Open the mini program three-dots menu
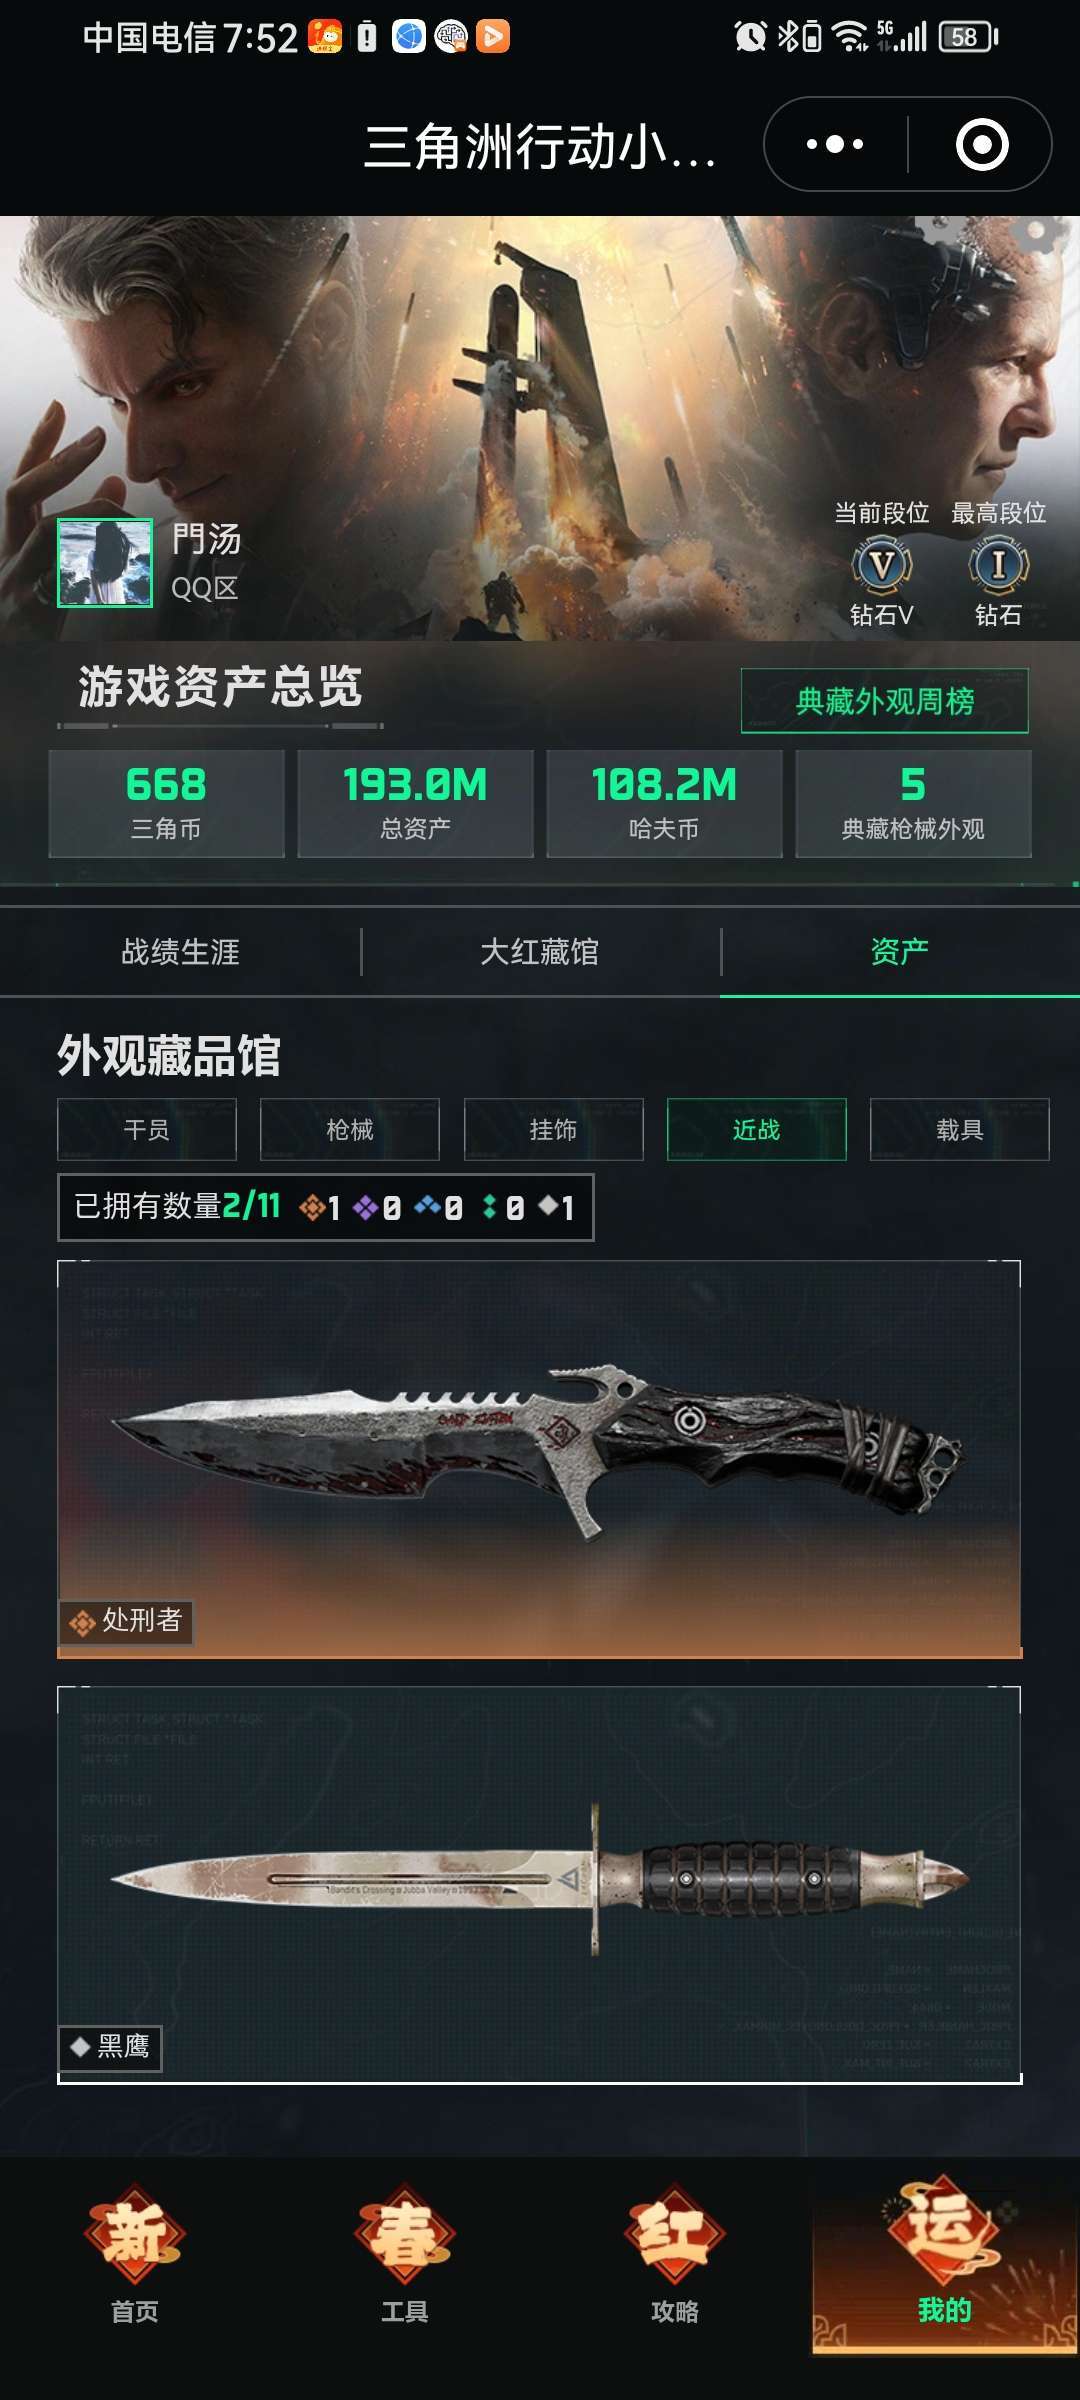The image size is (1080, 2400). (x=835, y=144)
